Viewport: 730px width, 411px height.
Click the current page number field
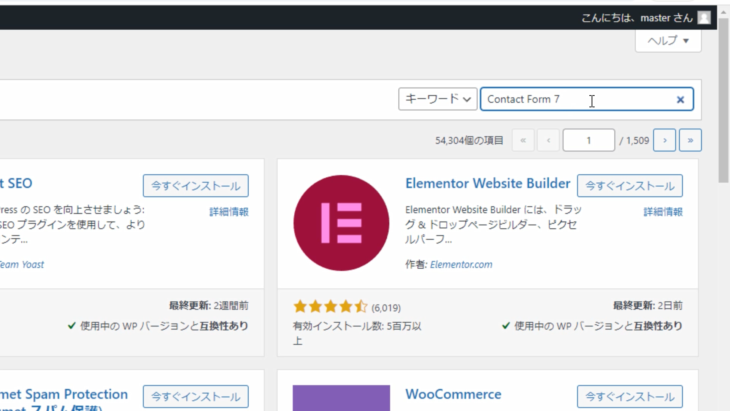coord(588,140)
